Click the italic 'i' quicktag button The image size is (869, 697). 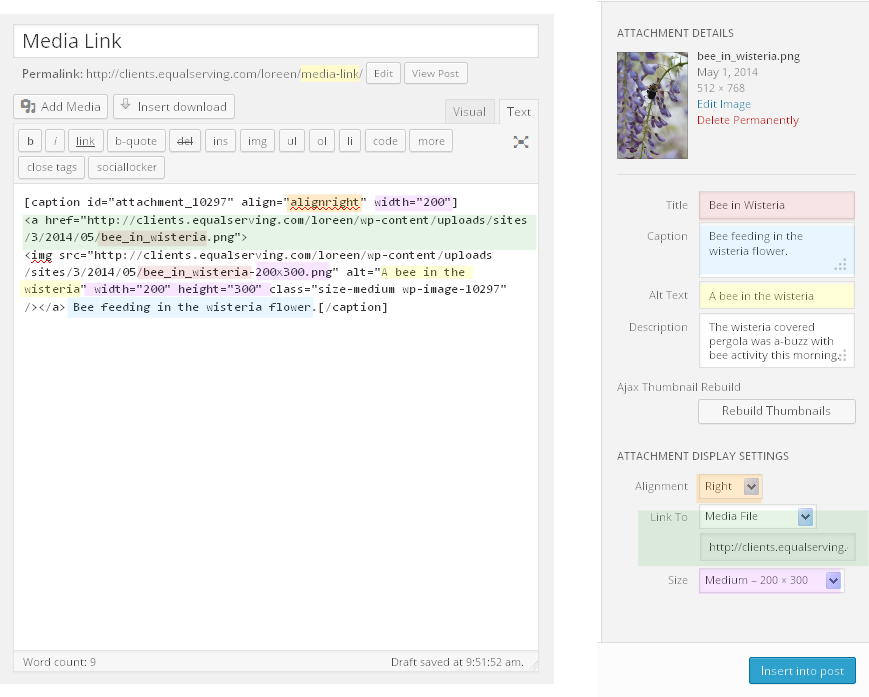click(x=57, y=141)
